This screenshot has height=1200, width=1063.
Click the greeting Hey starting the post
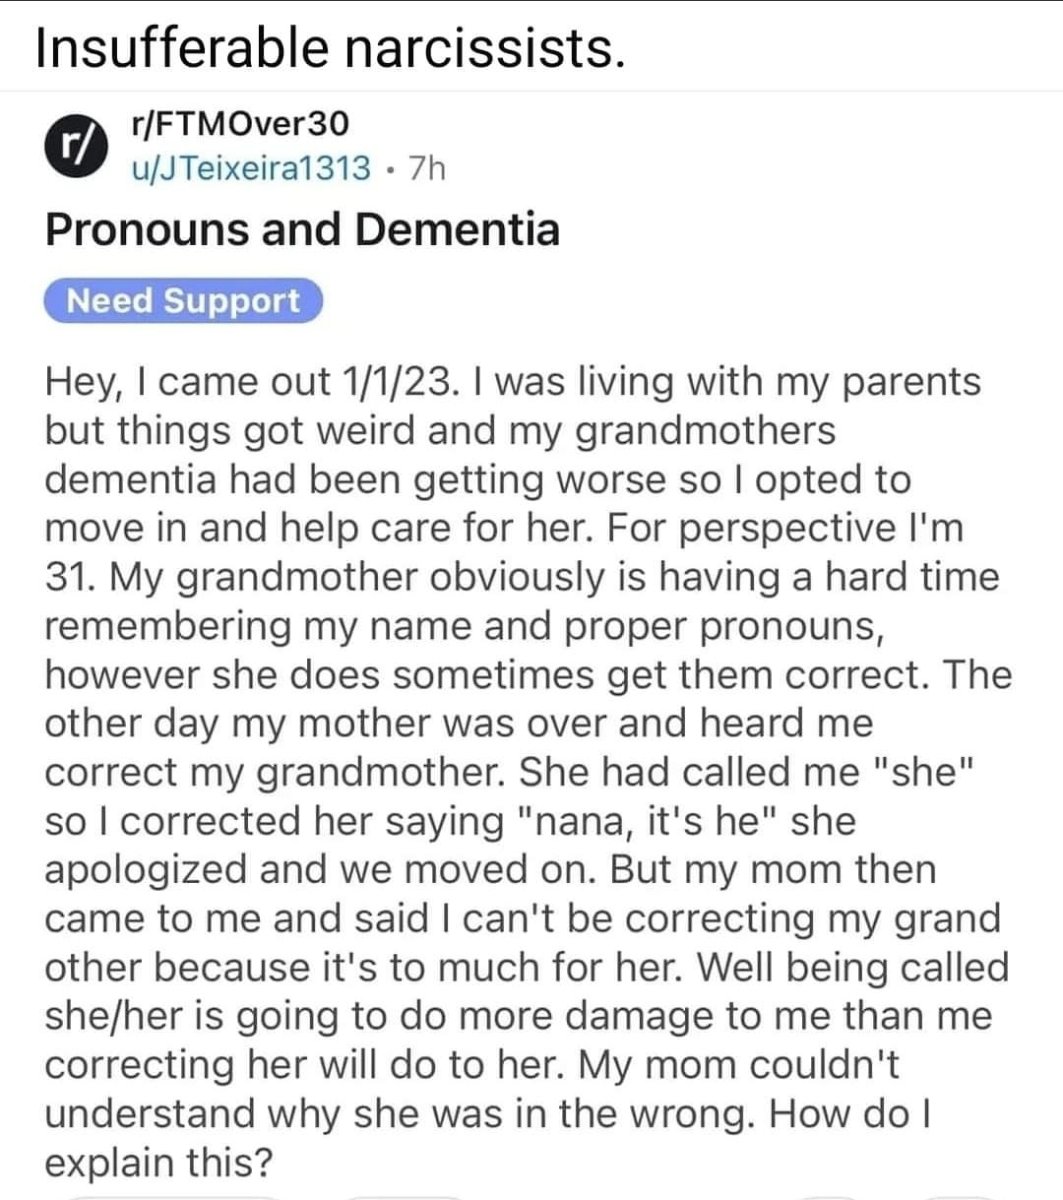[82, 383]
